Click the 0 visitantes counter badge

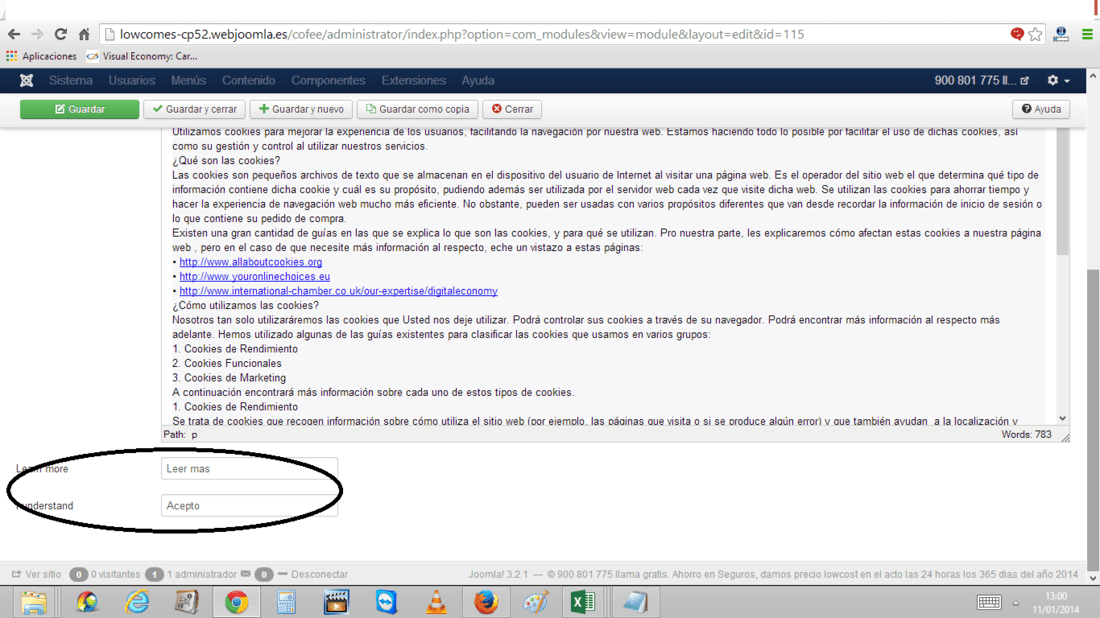coord(79,575)
